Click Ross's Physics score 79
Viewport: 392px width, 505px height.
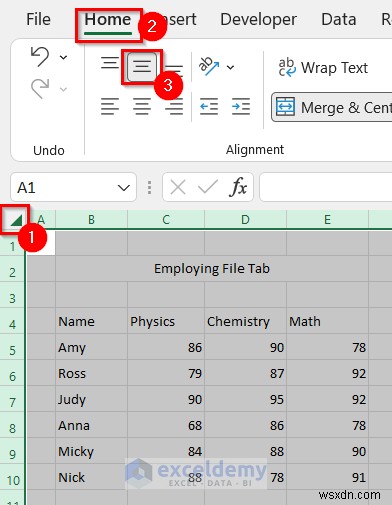tap(166, 373)
